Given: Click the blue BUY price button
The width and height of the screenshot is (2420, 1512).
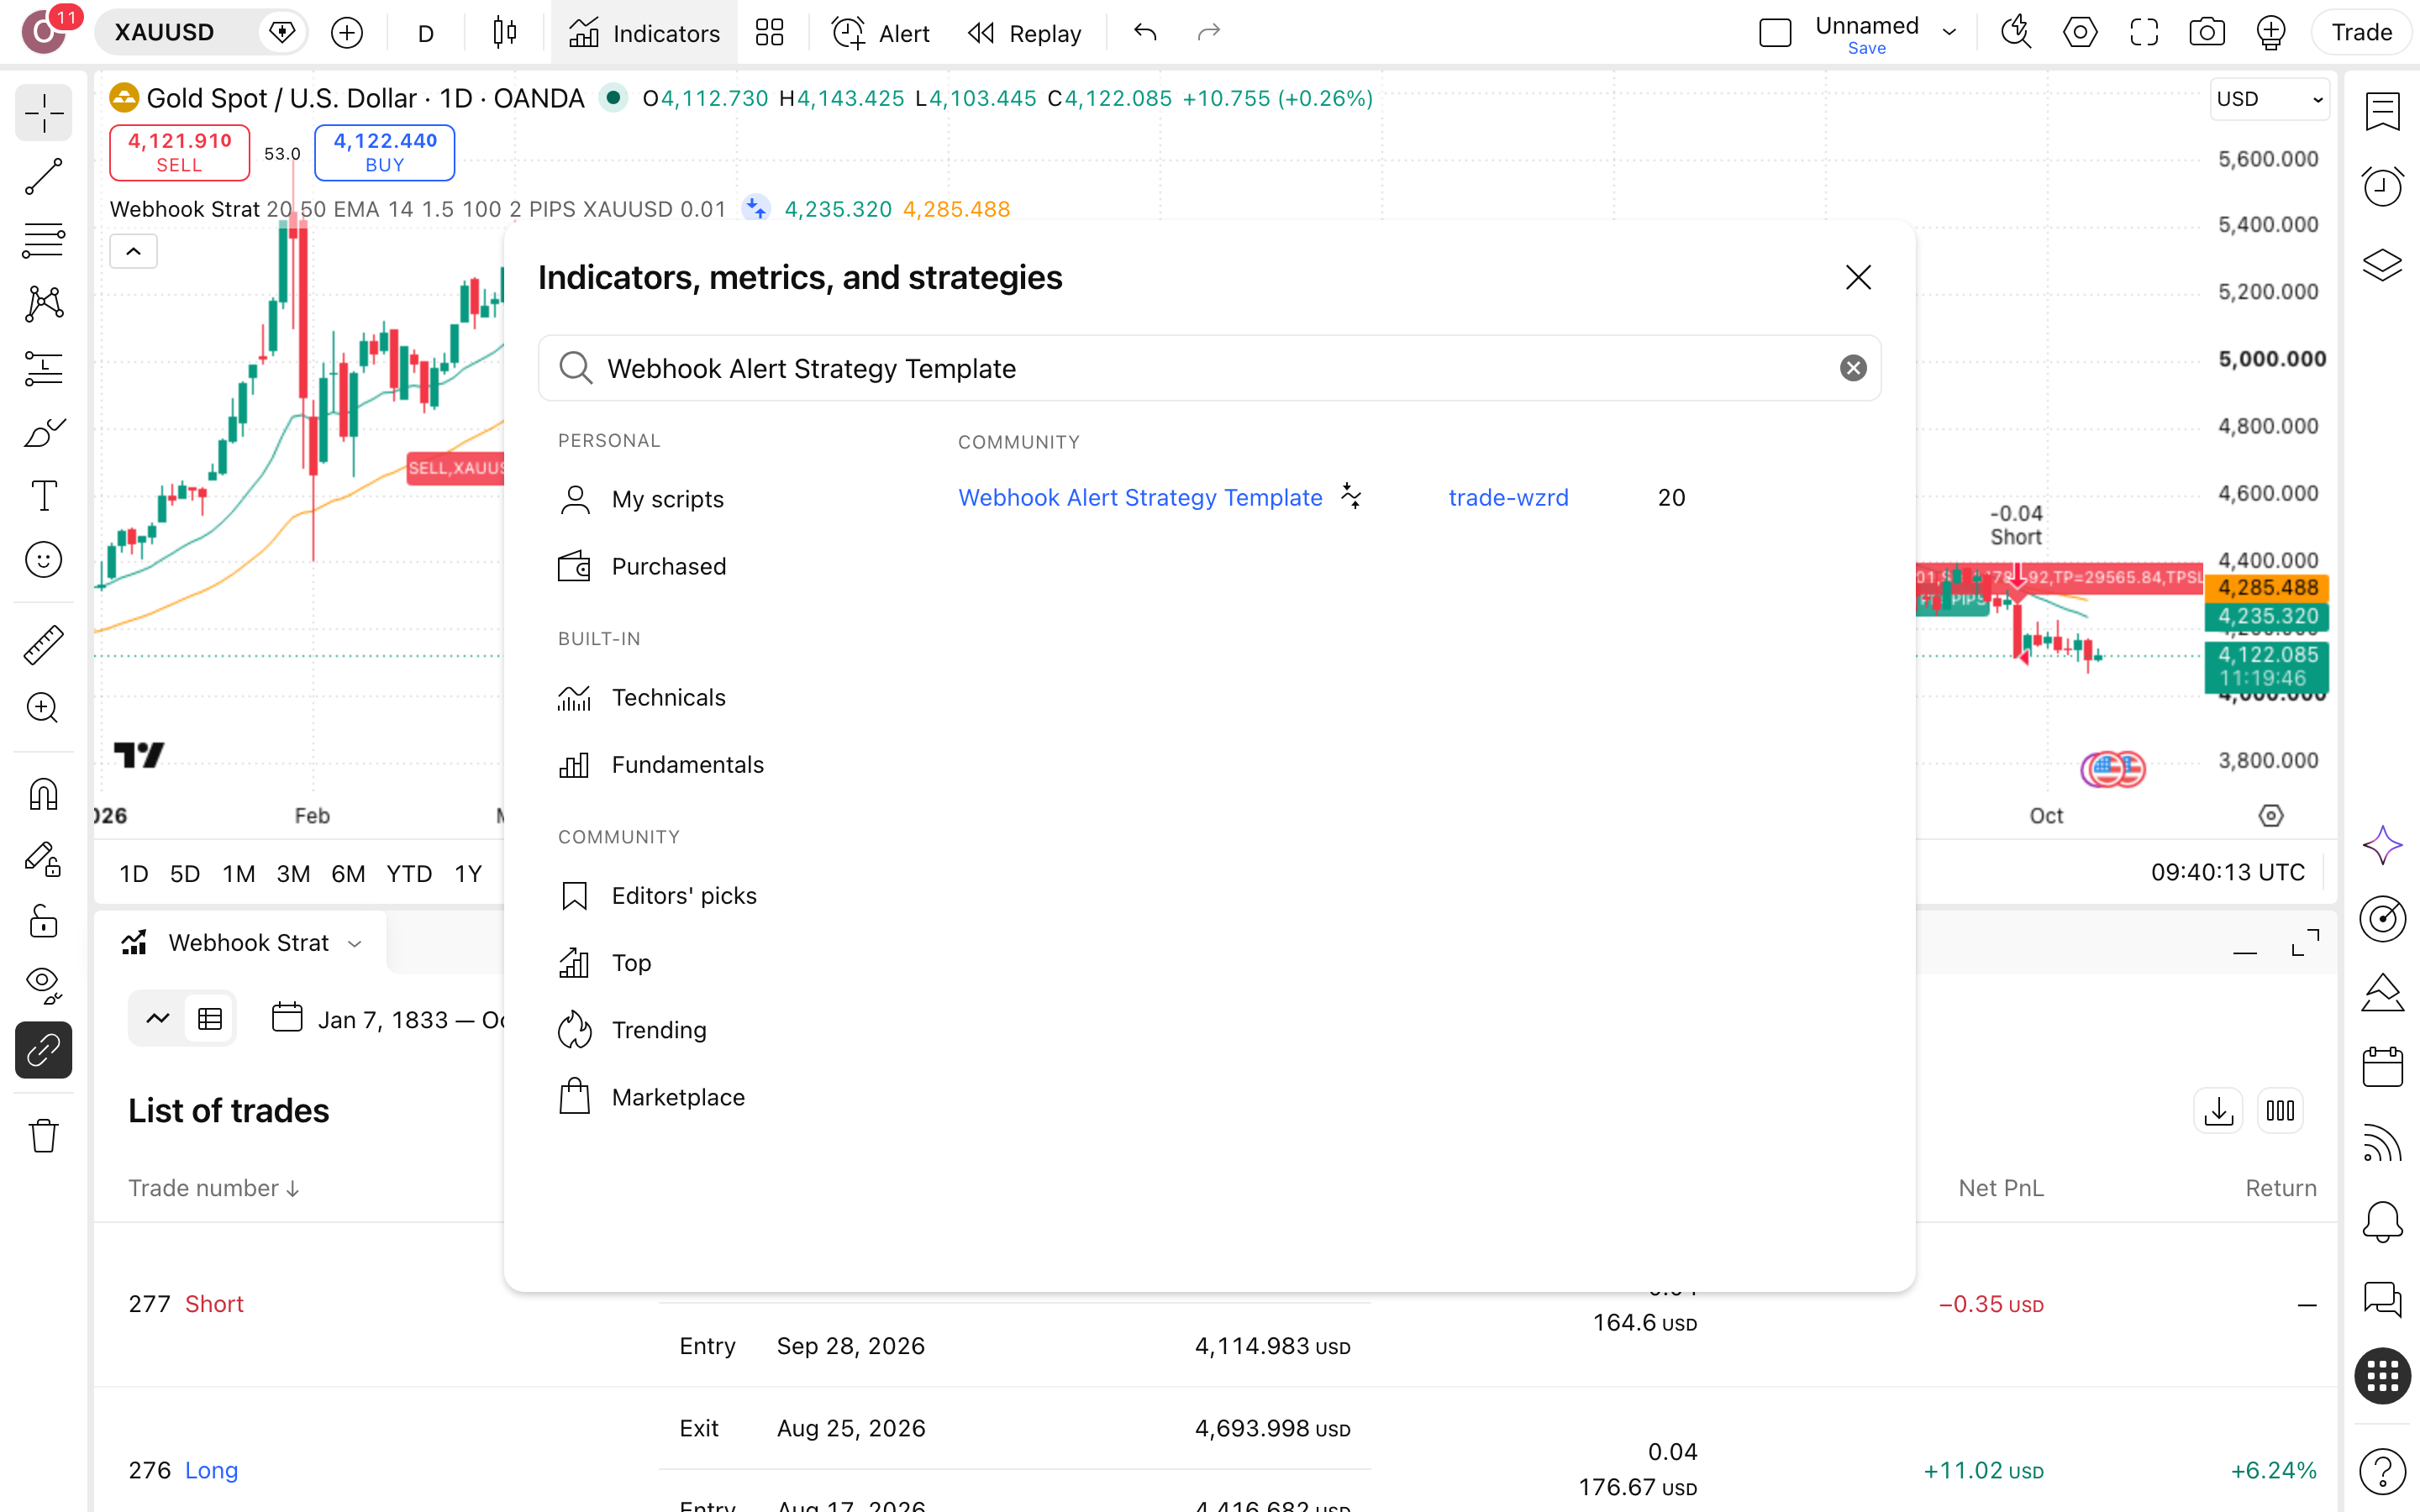Looking at the screenshot, I should pyautogui.click(x=385, y=152).
